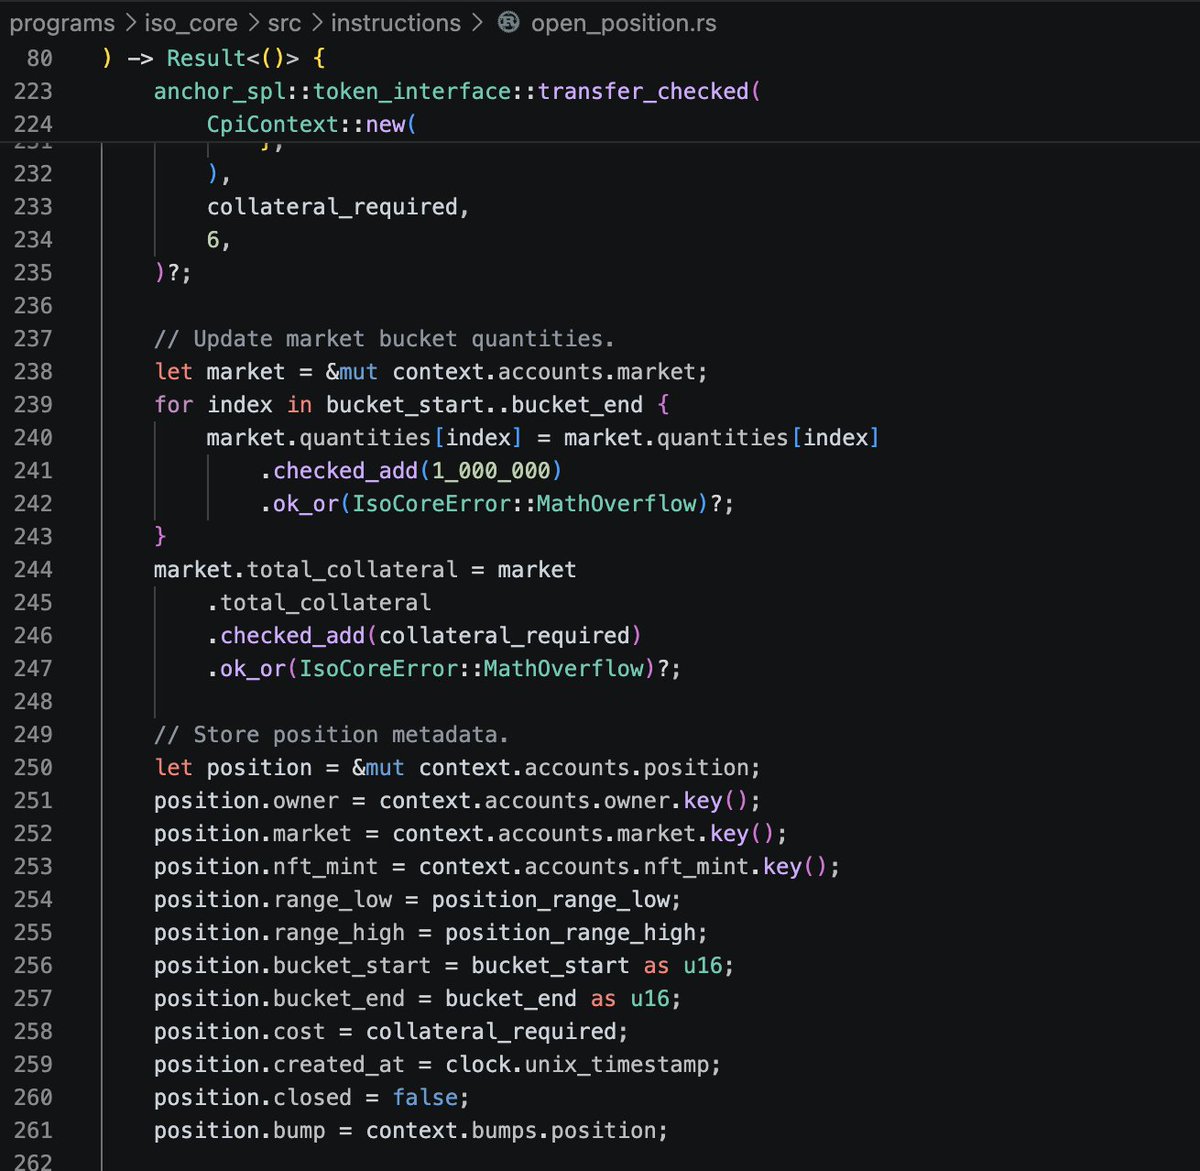Click line number 239 in the gutter
Image resolution: width=1200 pixels, height=1171 pixels.
[x=33, y=404]
